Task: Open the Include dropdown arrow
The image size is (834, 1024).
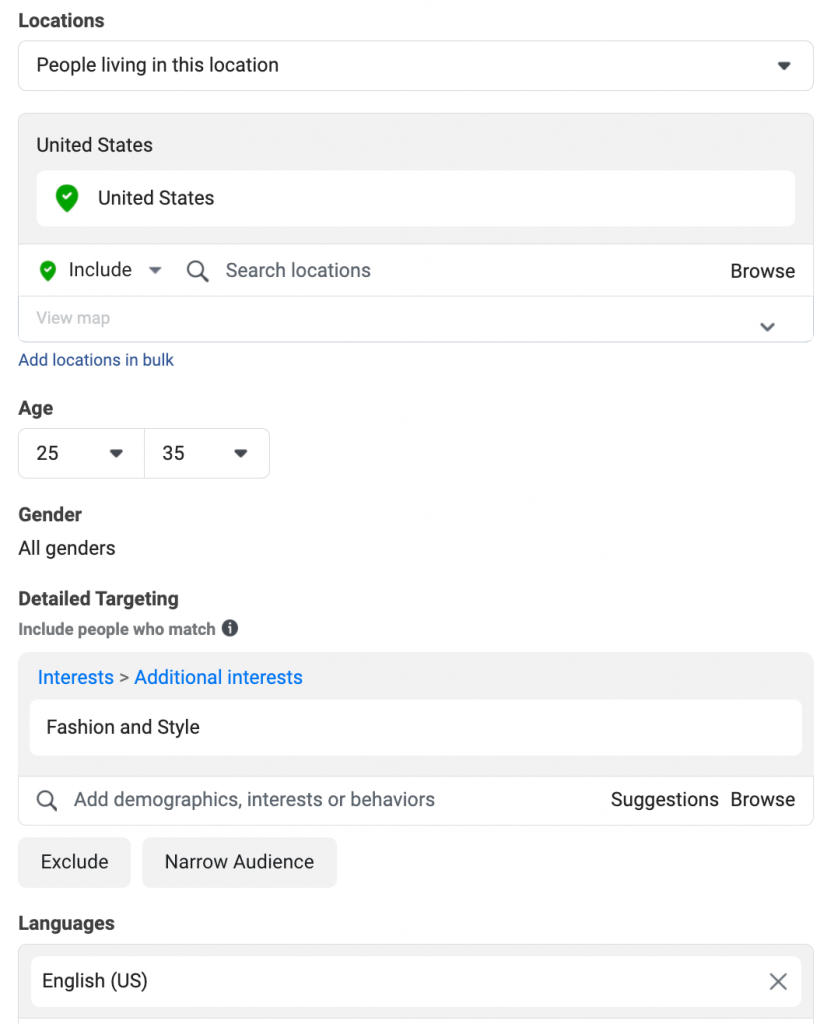Action: pos(155,270)
